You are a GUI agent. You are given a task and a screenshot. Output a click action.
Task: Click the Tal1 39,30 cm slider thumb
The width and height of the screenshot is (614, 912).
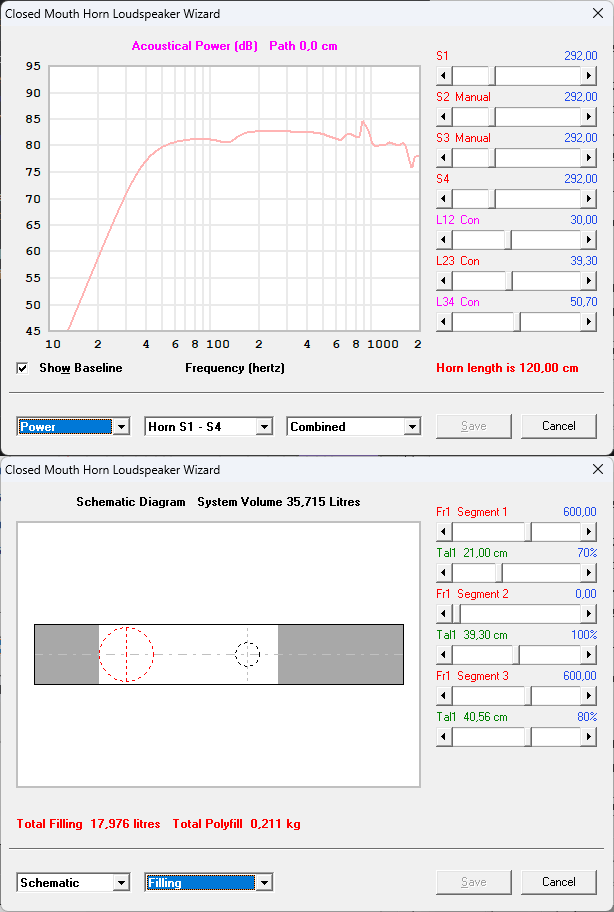pyautogui.click(x=516, y=655)
